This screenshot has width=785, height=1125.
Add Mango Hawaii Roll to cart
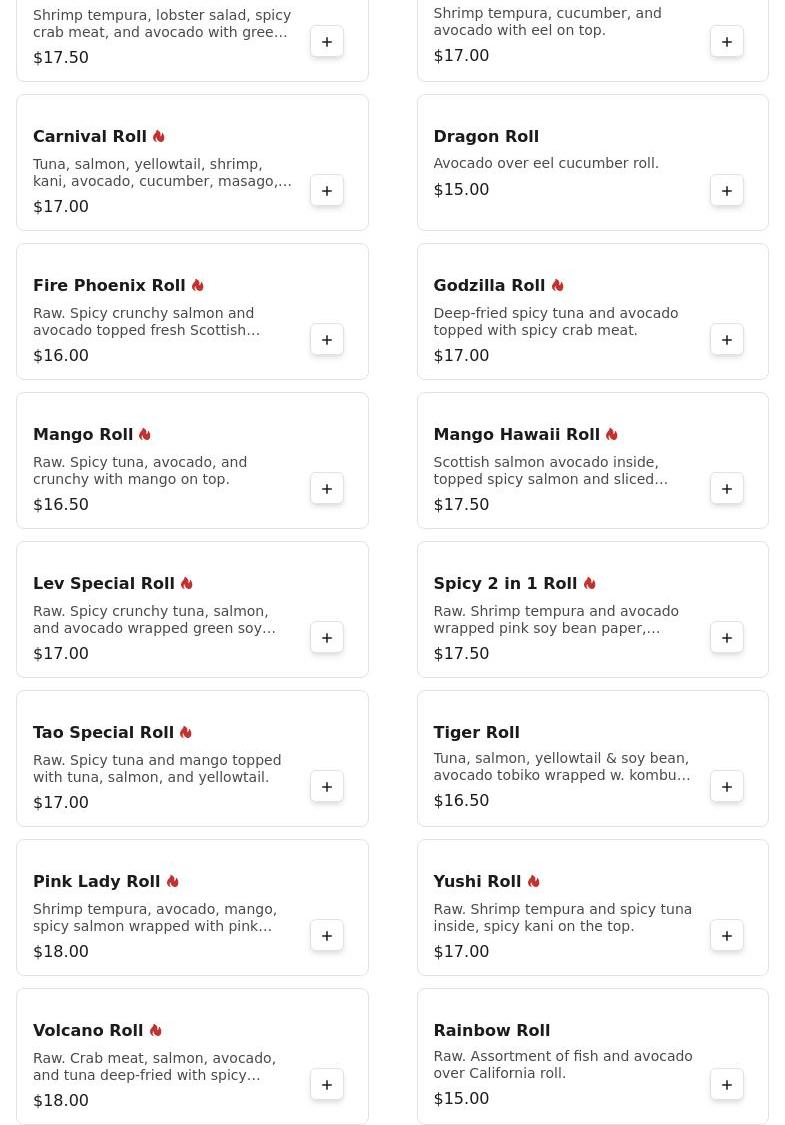[x=727, y=489]
